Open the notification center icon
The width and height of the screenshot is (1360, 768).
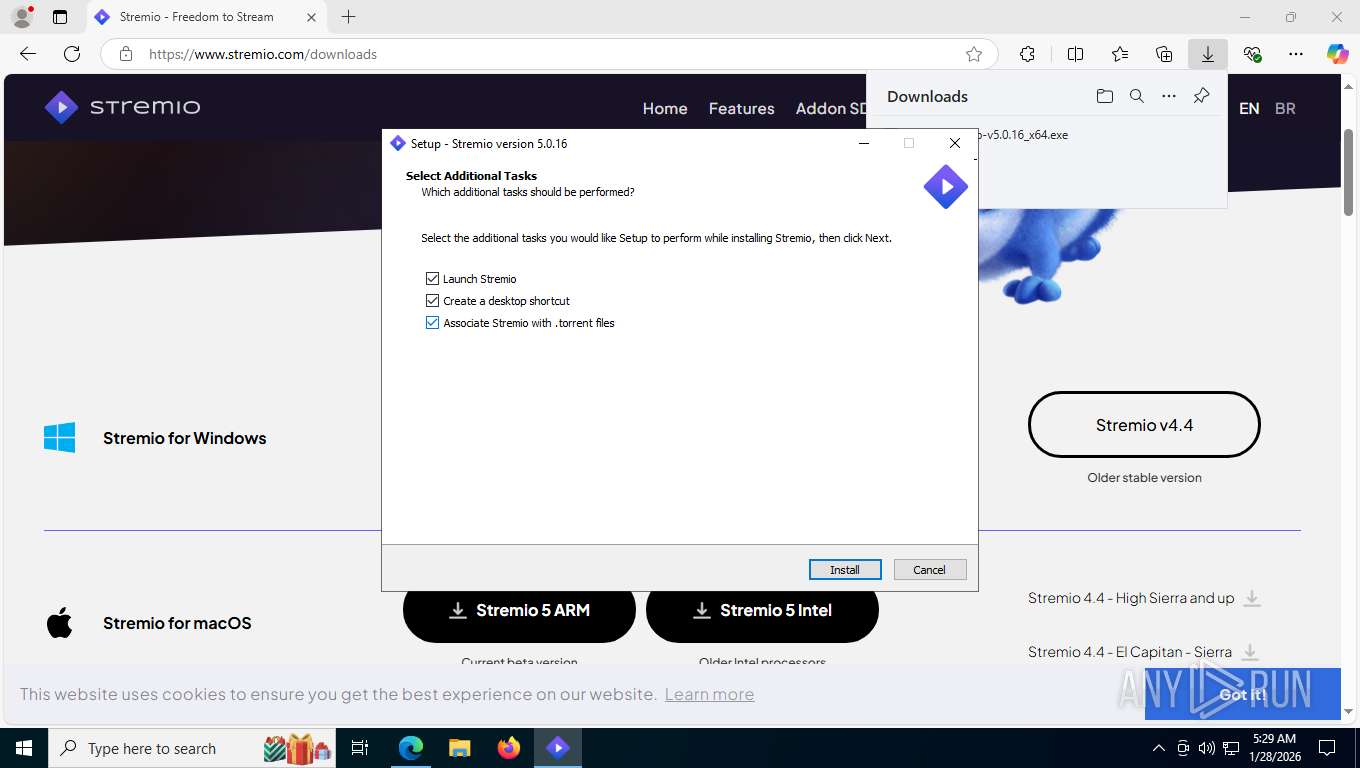(1327, 748)
